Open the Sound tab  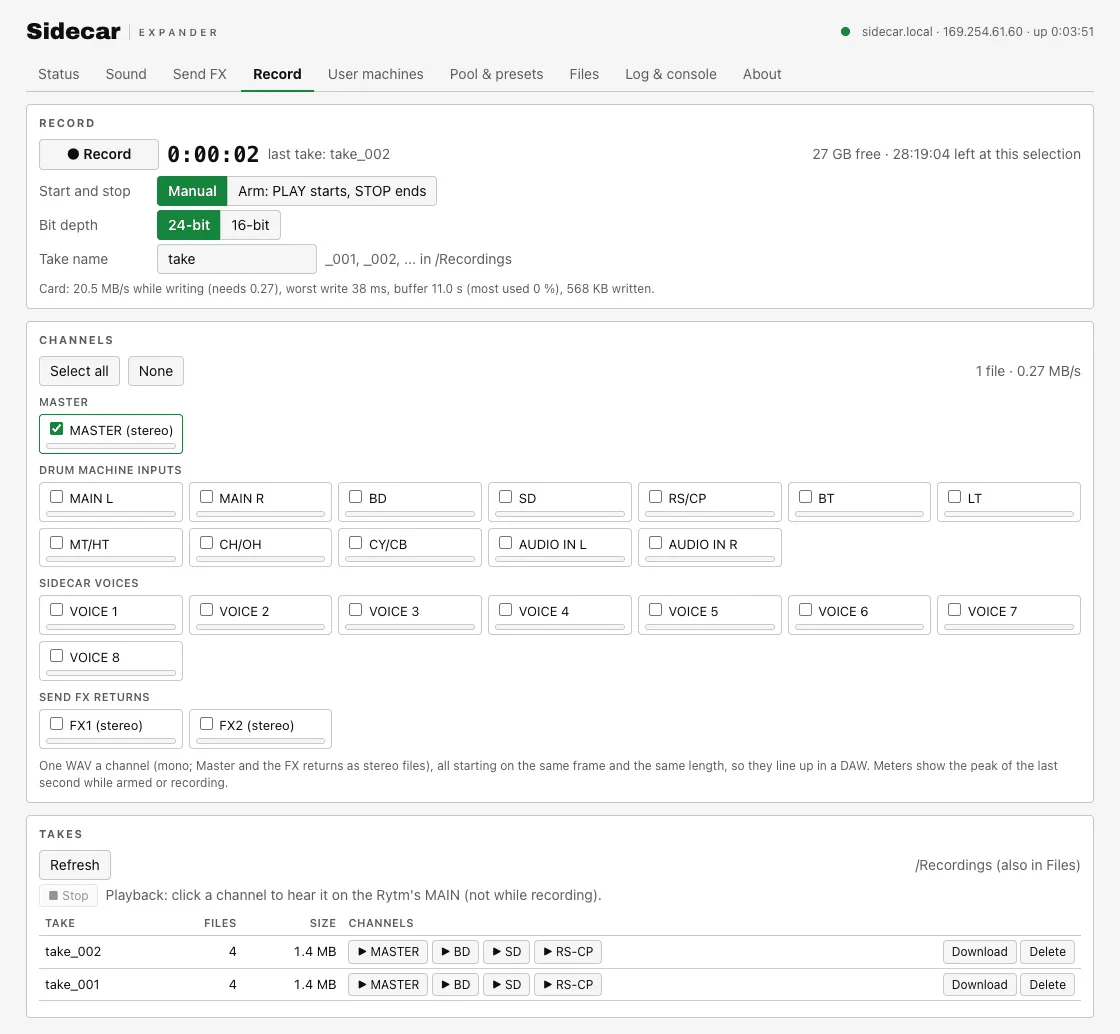[126, 74]
